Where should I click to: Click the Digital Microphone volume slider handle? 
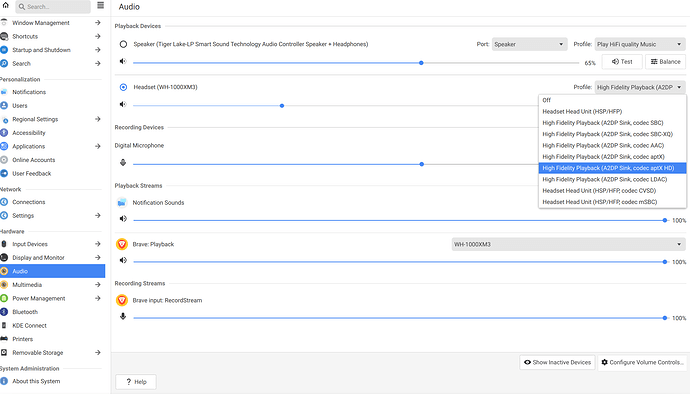422,164
